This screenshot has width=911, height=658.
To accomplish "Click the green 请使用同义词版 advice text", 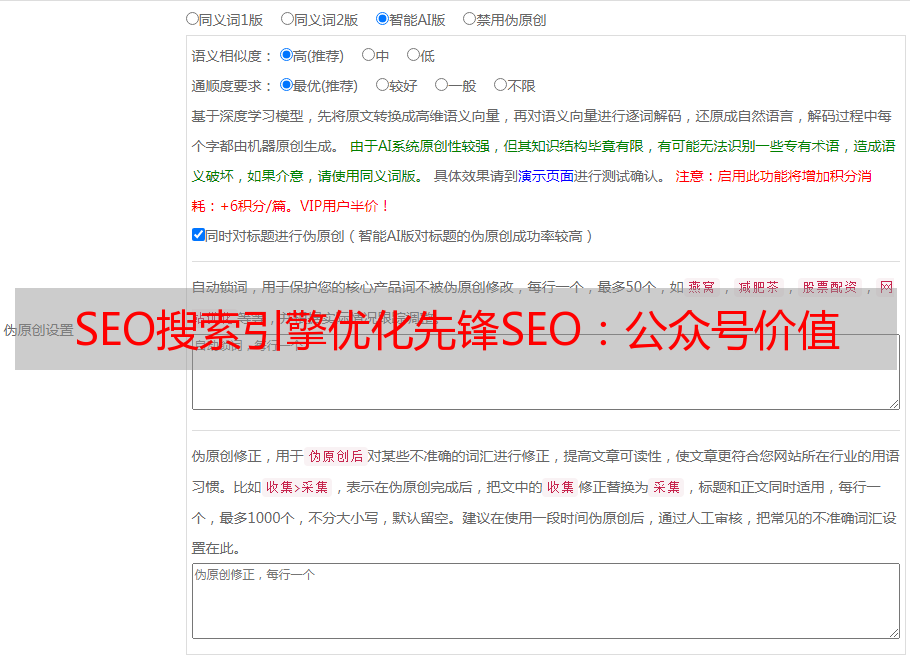I will 367,176.
